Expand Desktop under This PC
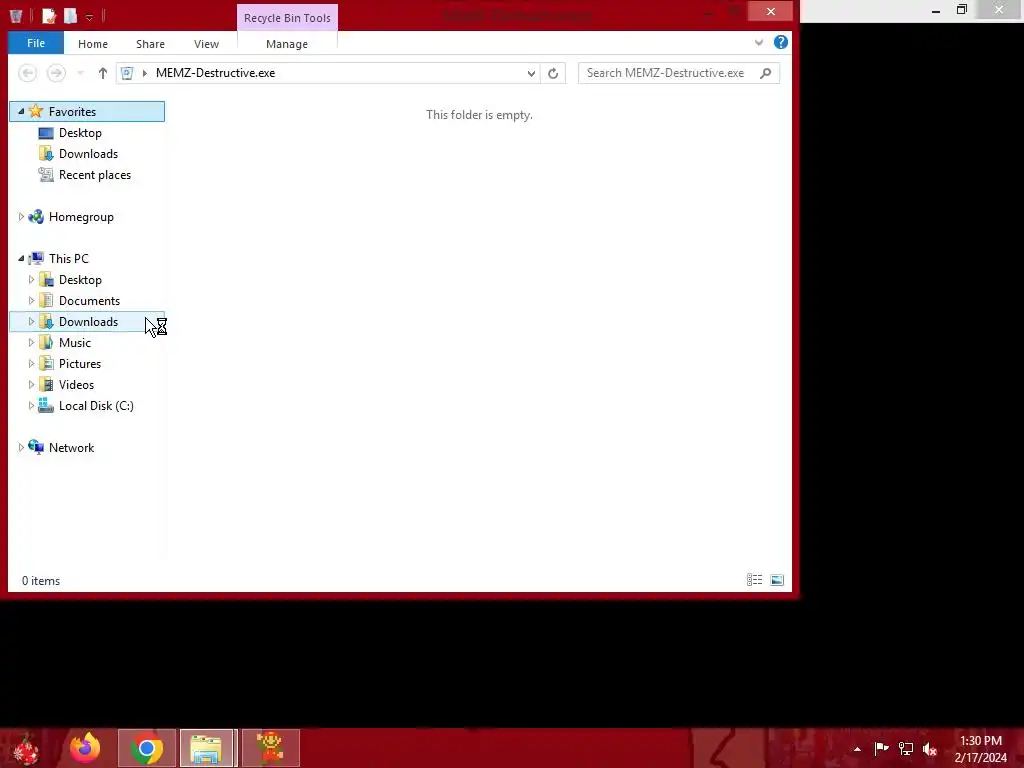Image resolution: width=1024 pixels, height=768 pixels. pos(31,280)
